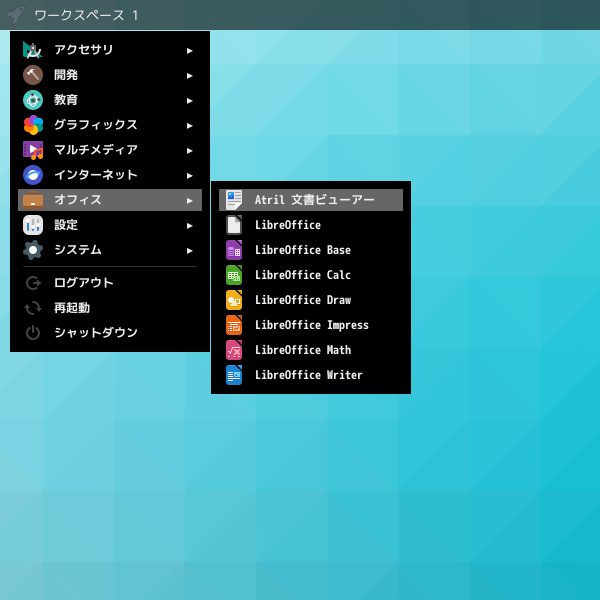Screen dimensions: 600x600
Task: Open the 設定 menu category
Action: tap(66, 225)
